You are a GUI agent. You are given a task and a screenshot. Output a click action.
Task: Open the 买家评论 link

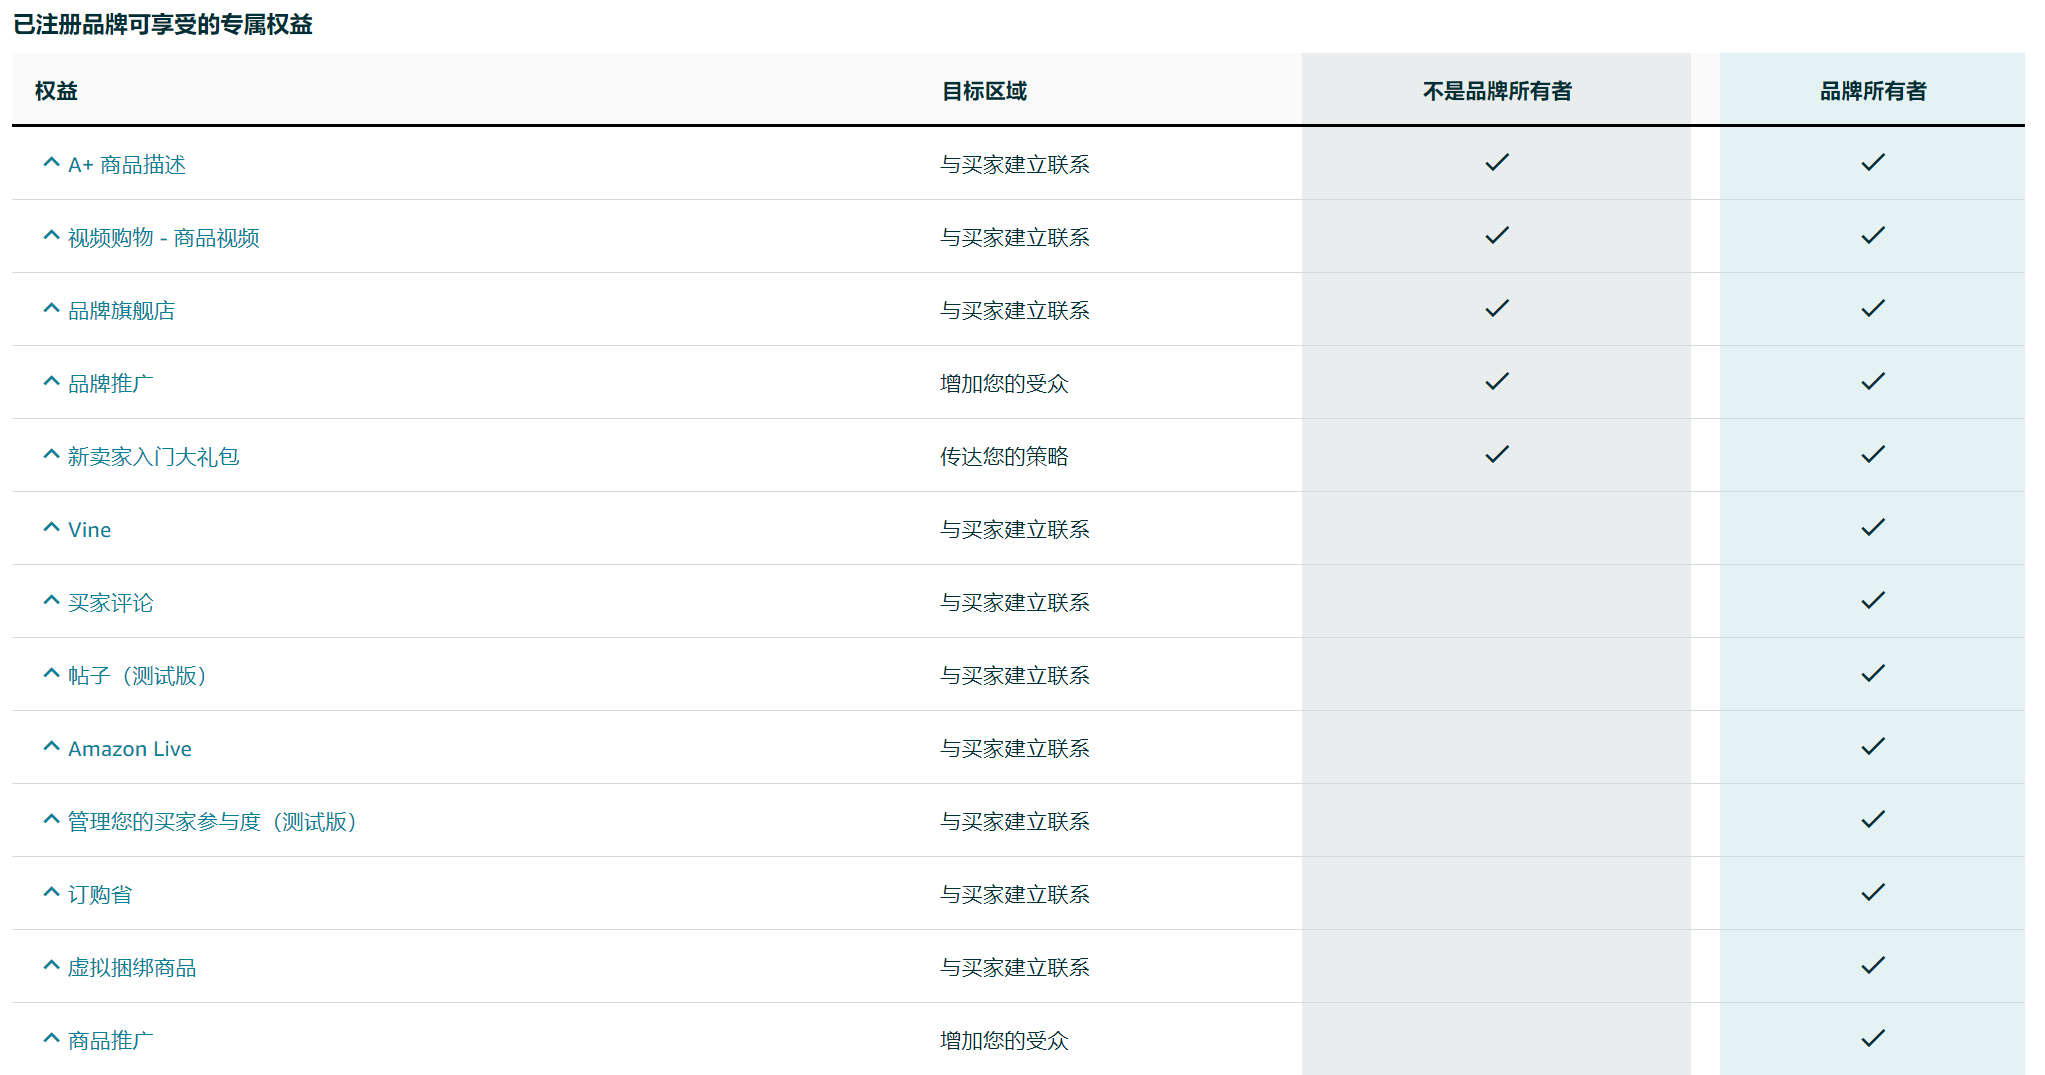point(111,603)
